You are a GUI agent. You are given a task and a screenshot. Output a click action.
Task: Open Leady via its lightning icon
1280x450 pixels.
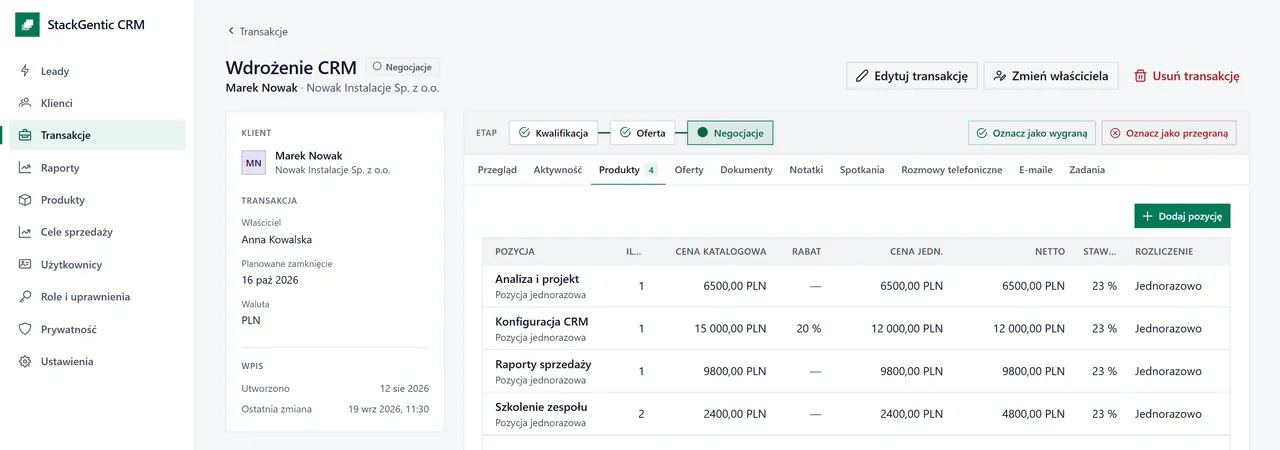[x=25, y=71]
